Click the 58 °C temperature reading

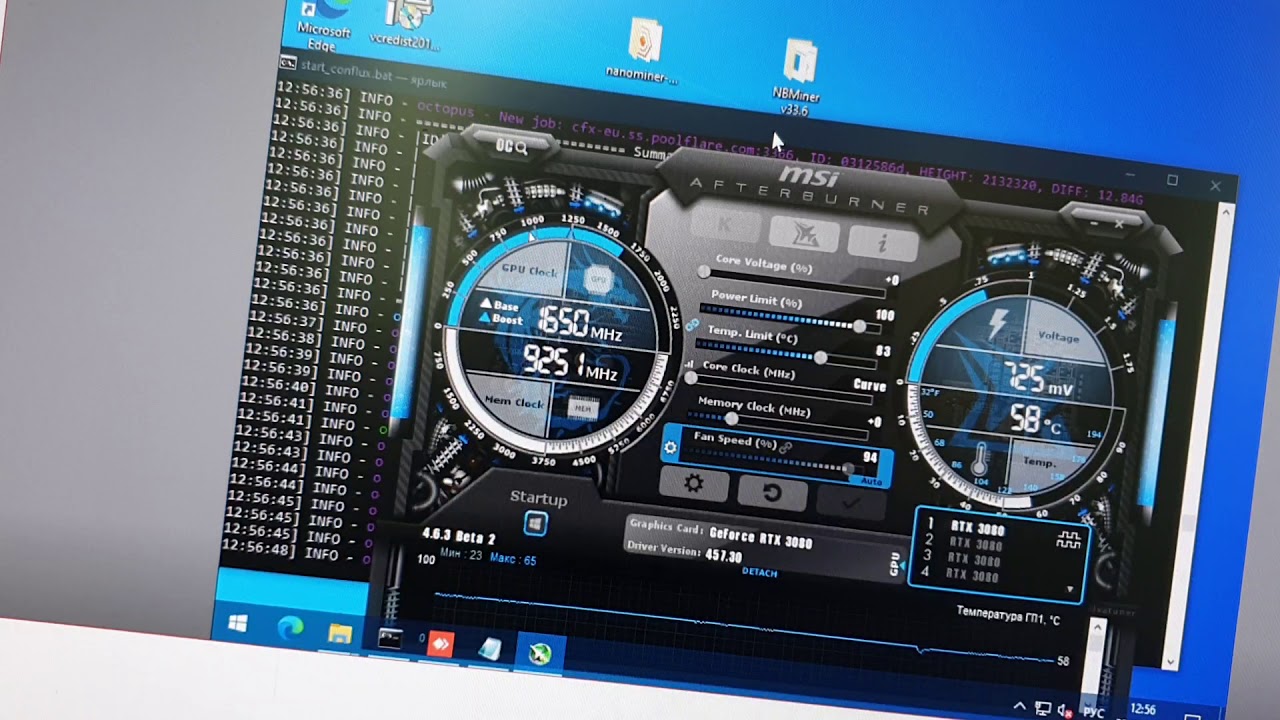point(1034,420)
